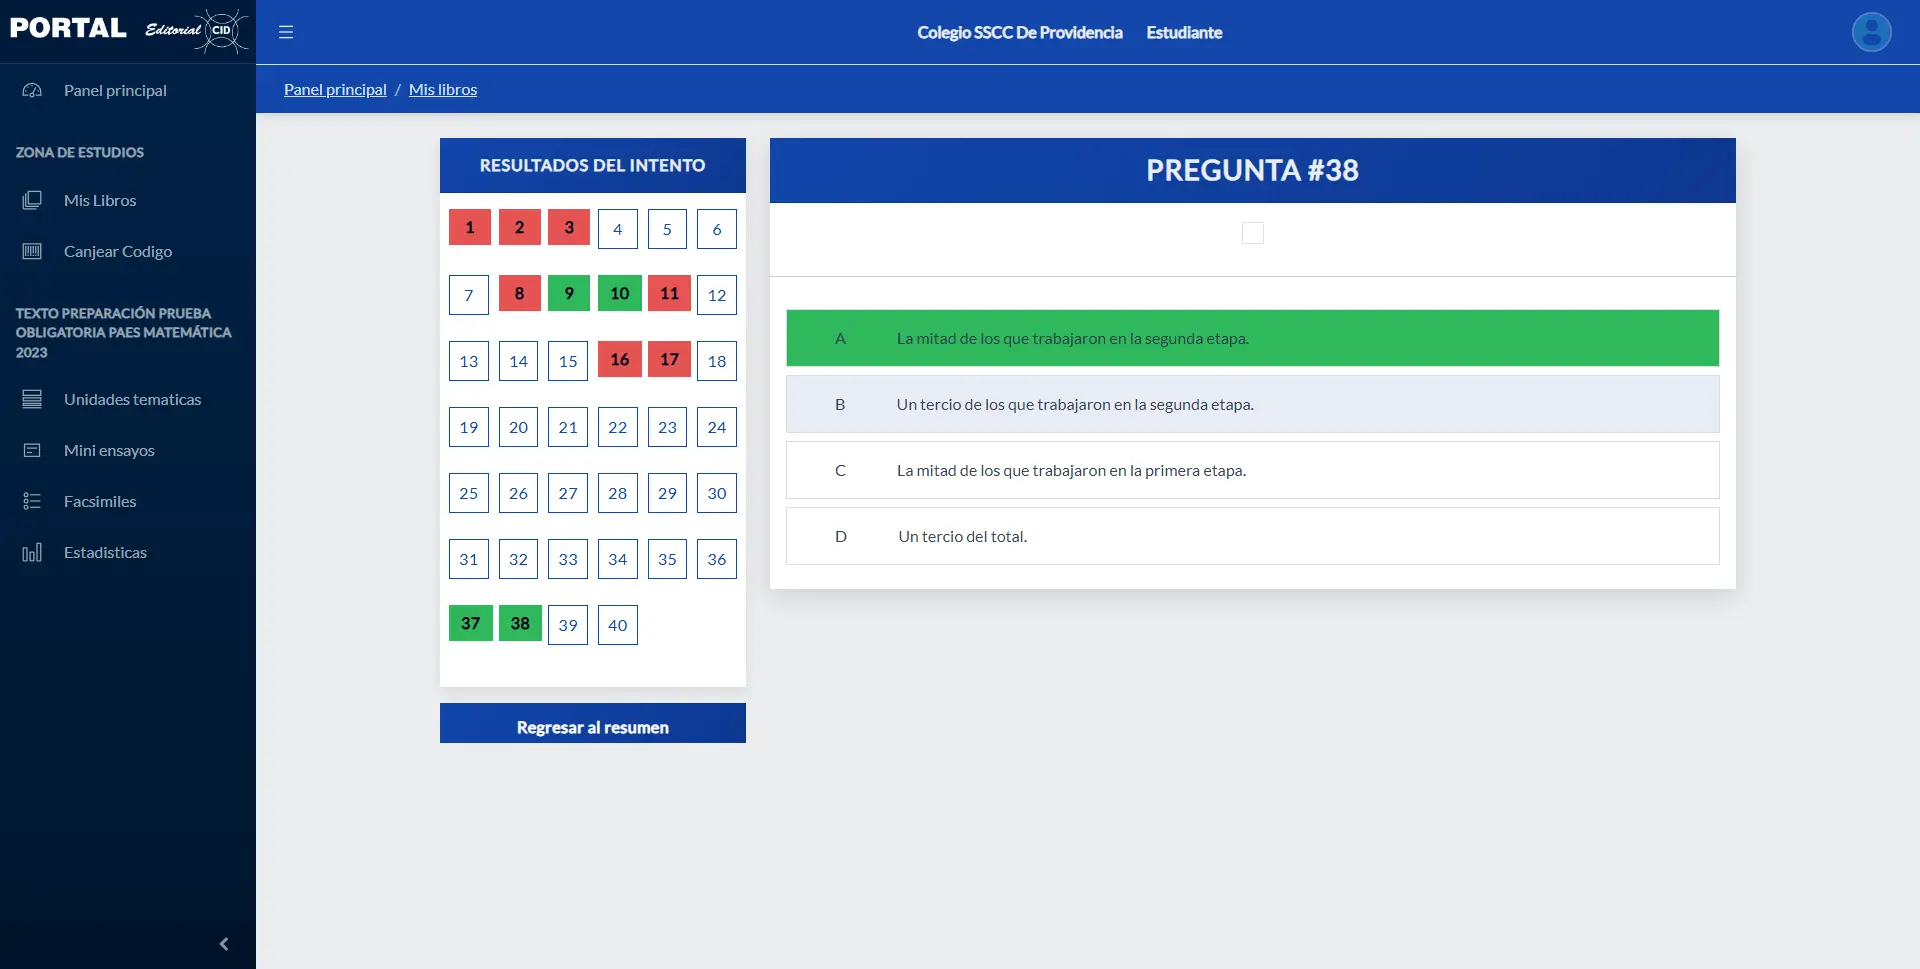Jump to red incorrect question 16
Image resolution: width=1920 pixels, height=969 pixels.
(619, 359)
